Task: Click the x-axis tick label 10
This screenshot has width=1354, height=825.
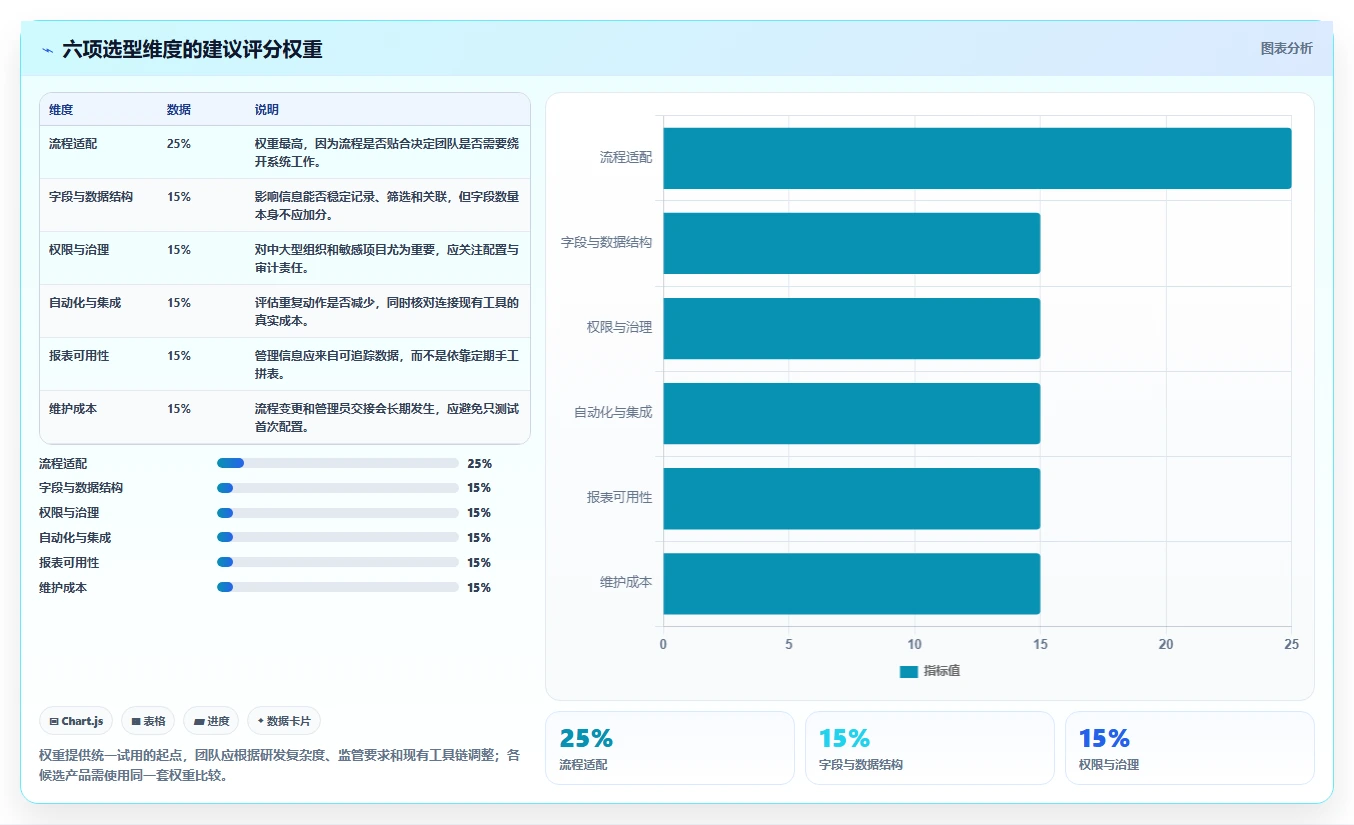Action: coord(914,645)
